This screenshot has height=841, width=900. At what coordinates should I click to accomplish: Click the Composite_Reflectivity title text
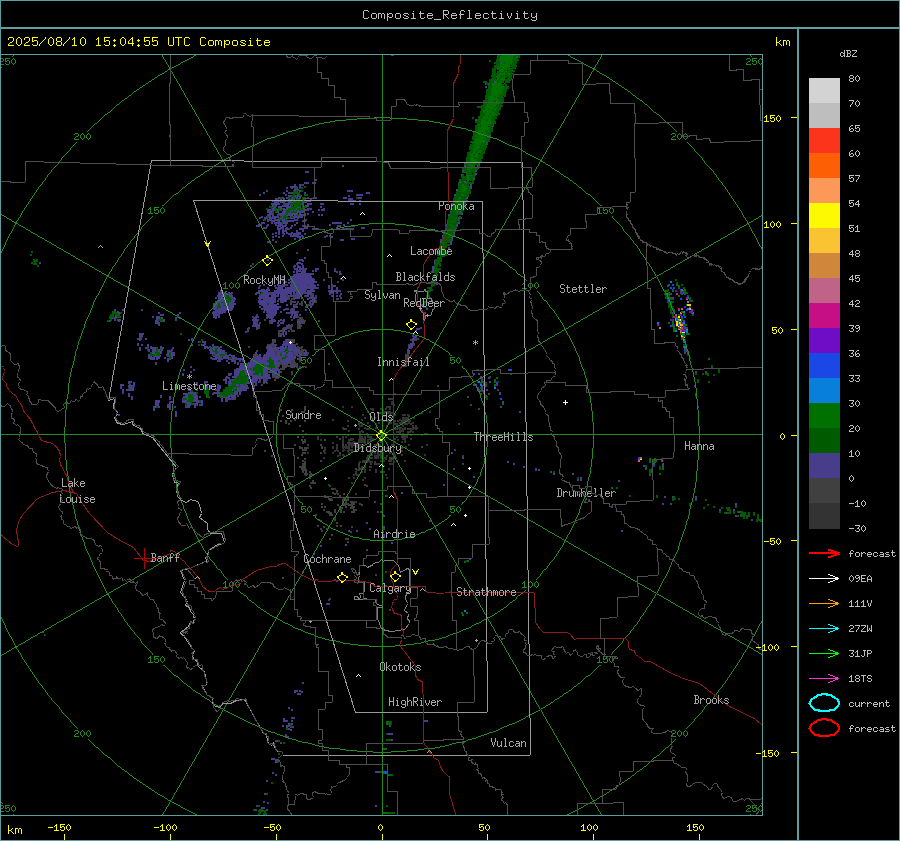[x=450, y=15]
